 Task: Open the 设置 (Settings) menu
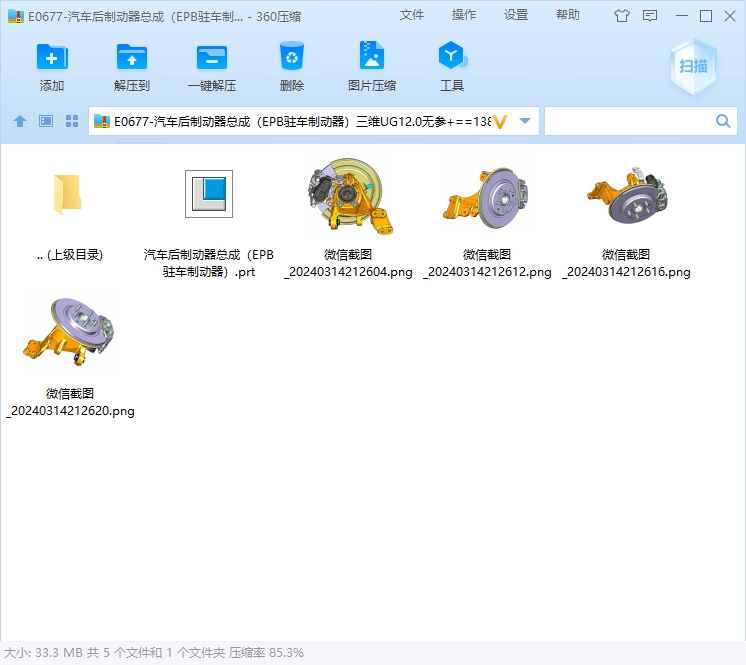(516, 15)
